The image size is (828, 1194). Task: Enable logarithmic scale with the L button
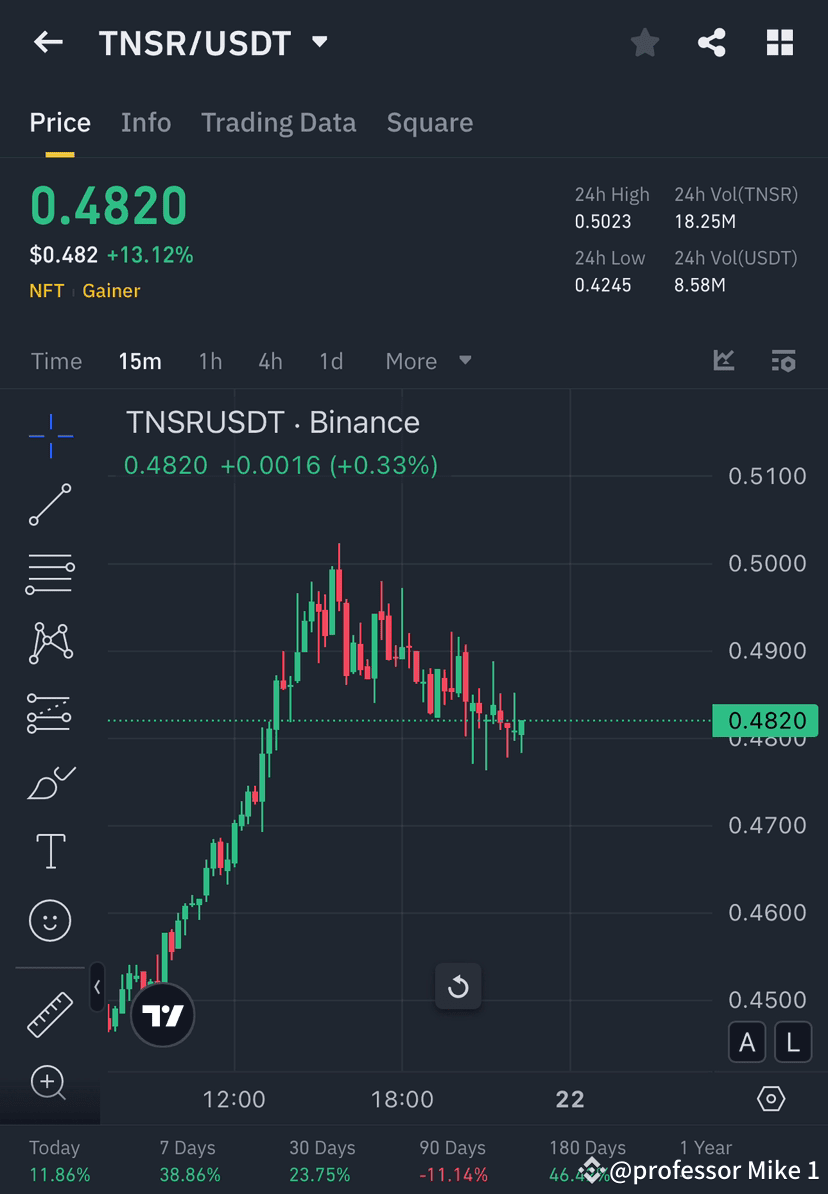coord(792,1042)
